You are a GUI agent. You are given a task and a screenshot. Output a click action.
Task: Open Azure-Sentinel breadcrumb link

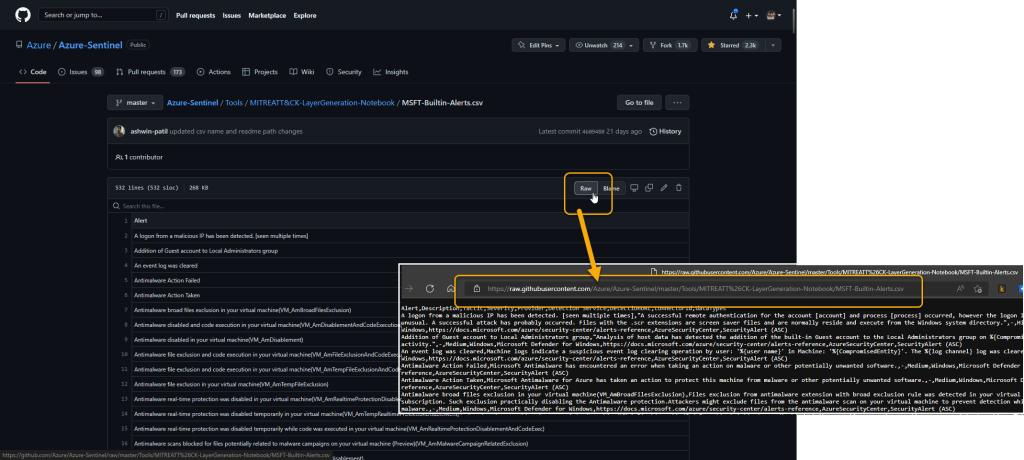click(193, 103)
